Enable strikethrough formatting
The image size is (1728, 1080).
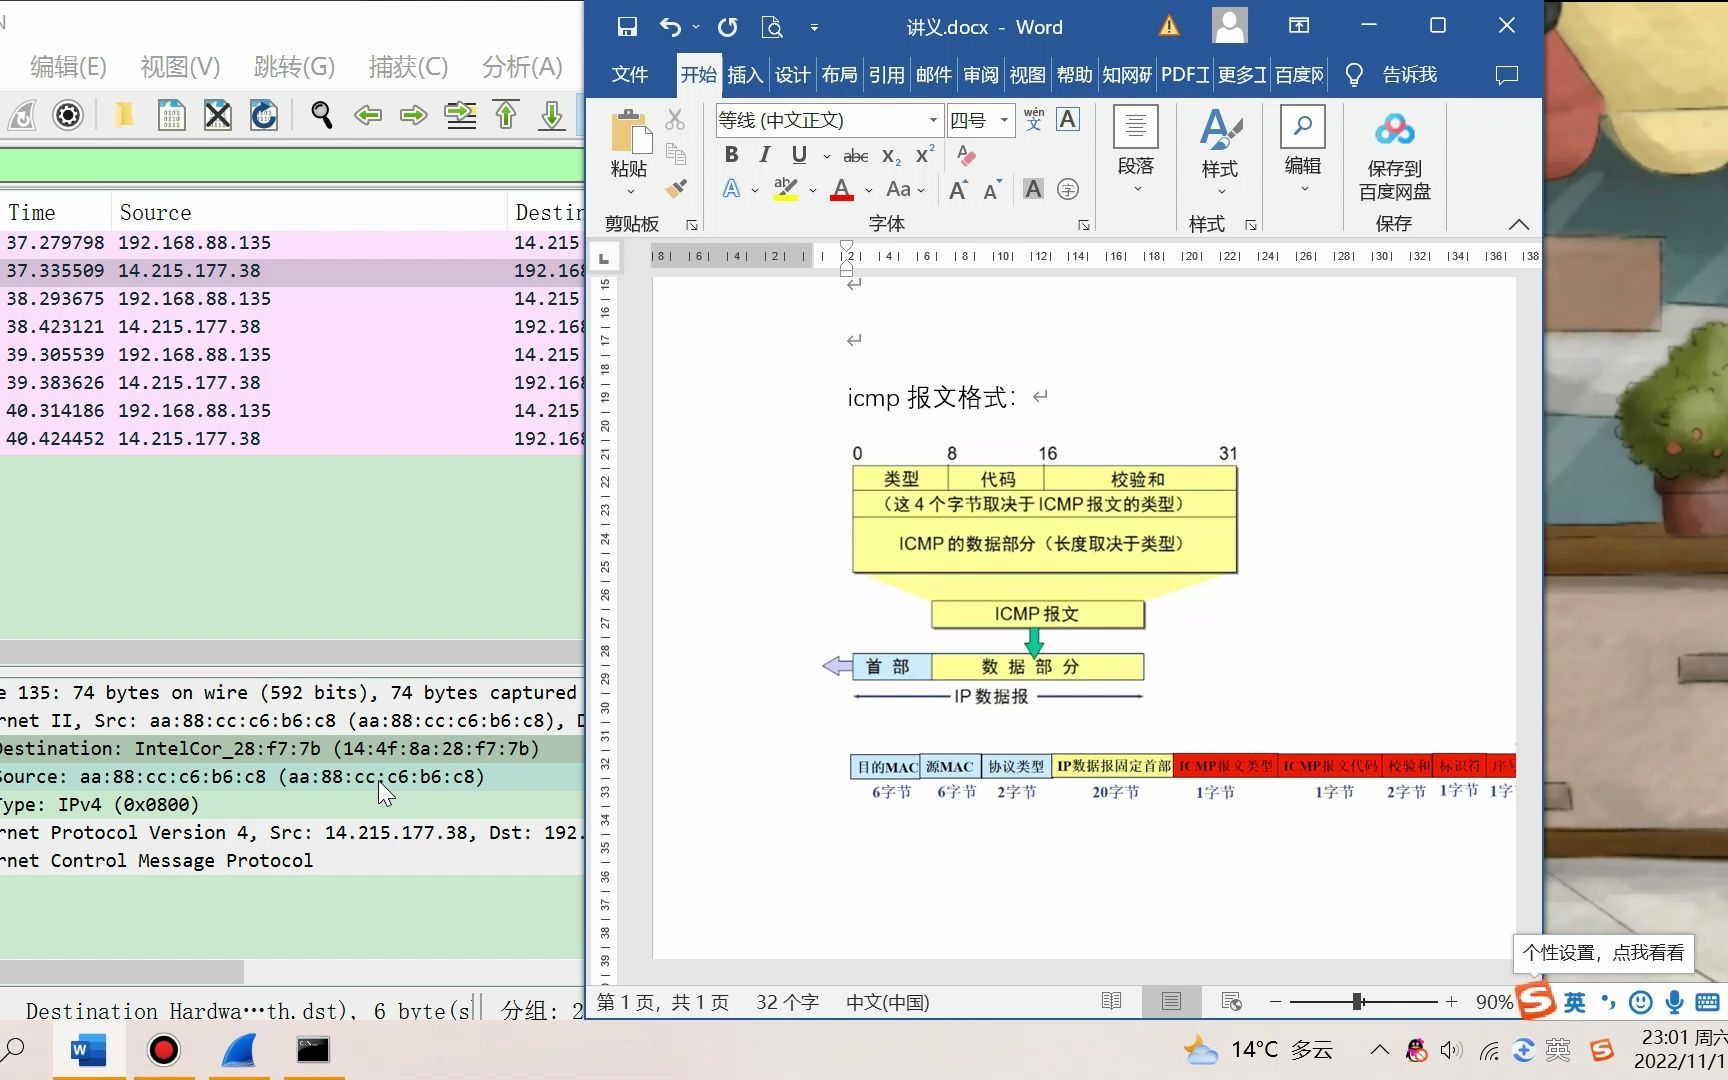(x=855, y=156)
